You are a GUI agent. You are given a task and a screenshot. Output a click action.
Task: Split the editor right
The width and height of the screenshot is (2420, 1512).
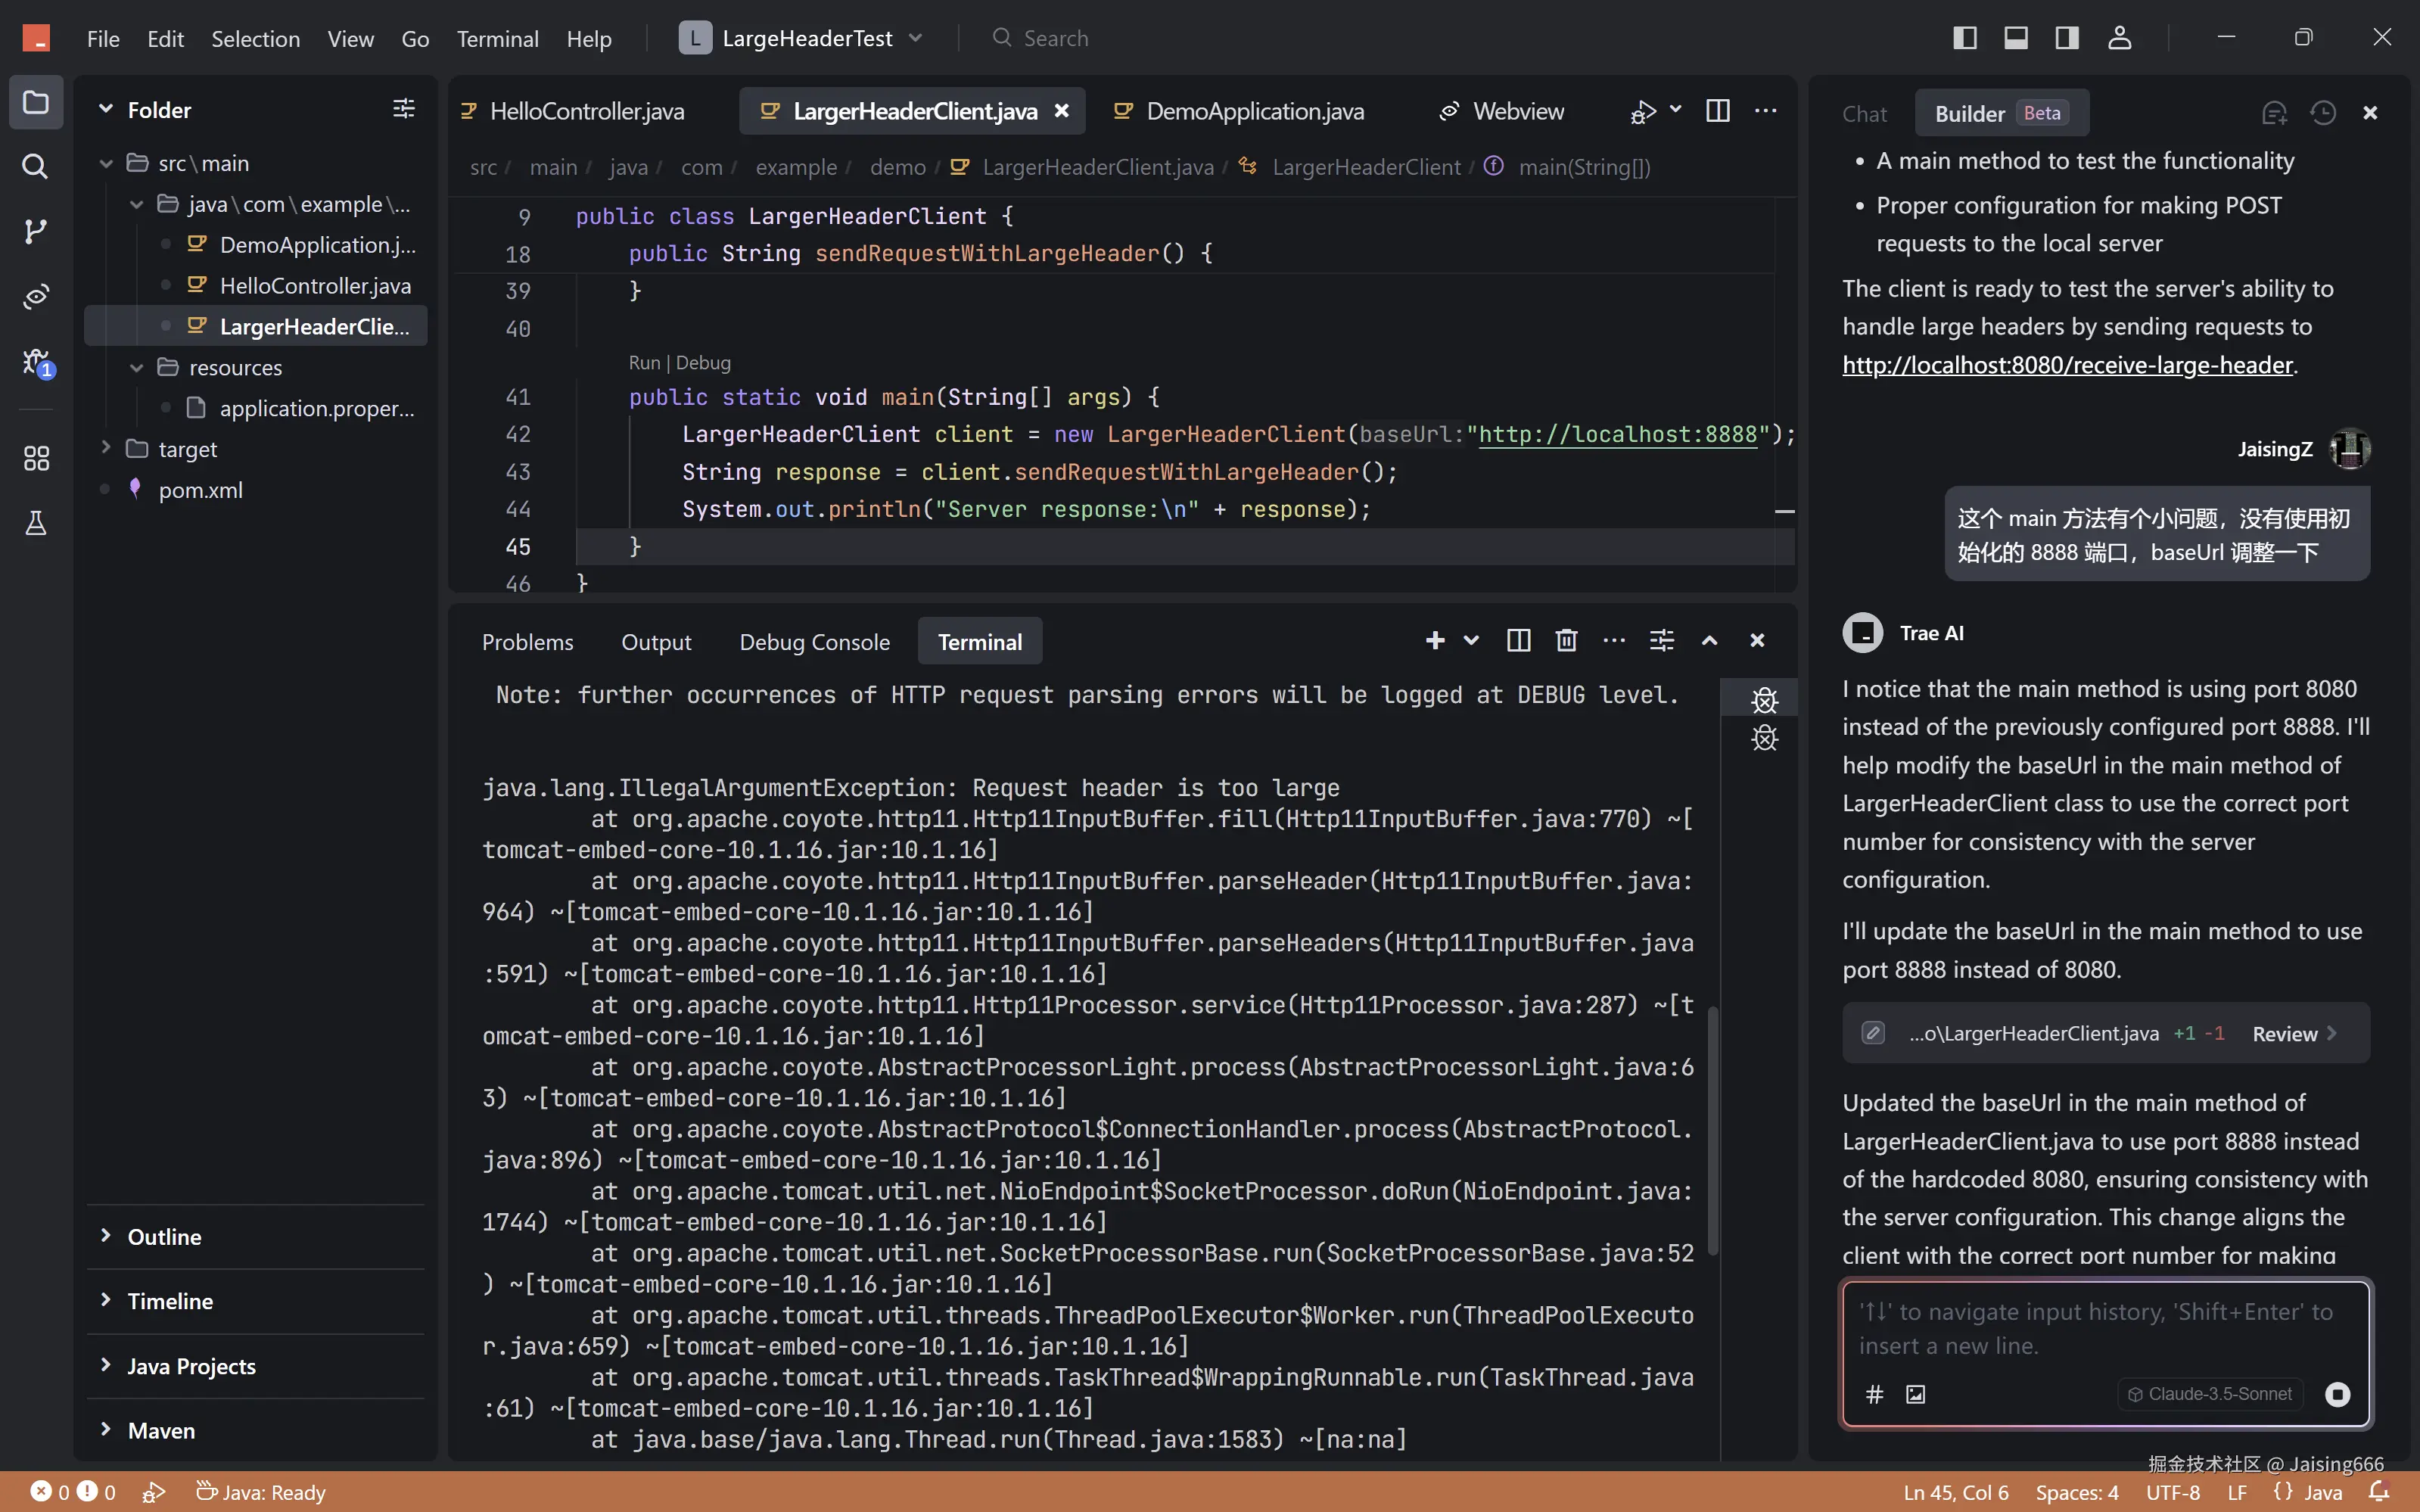(1717, 111)
